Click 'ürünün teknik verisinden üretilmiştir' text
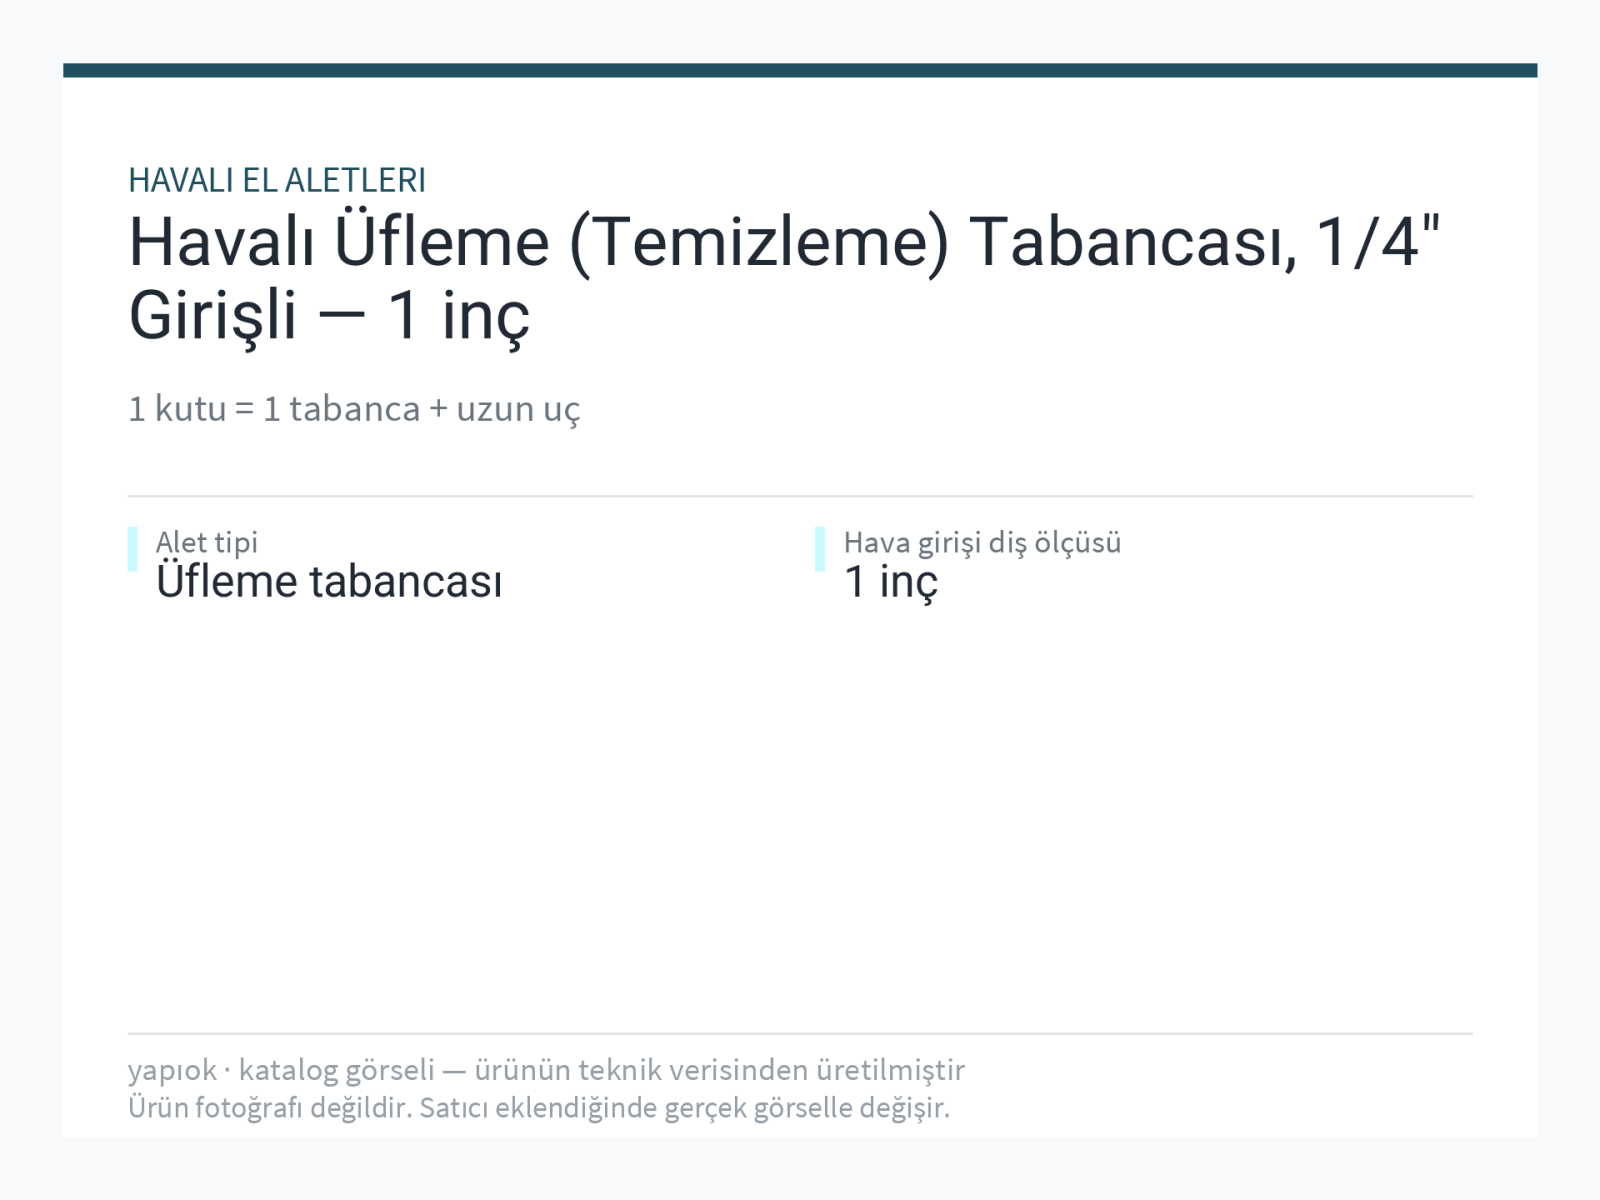 [720, 1070]
